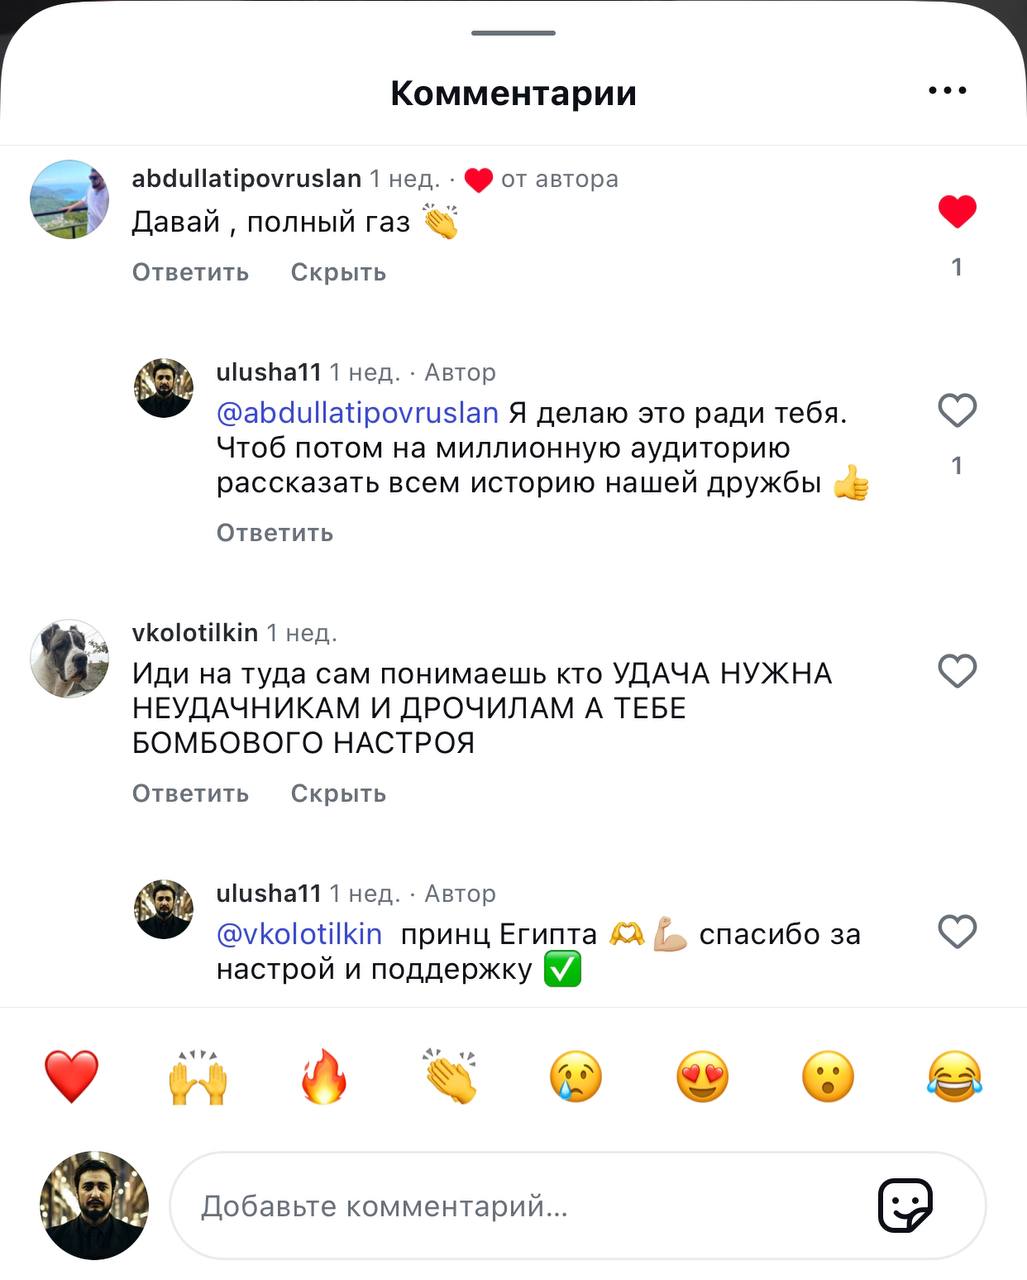This screenshot has height=1280, width=1027.
Task: Open the three-dots options menu
Action: tap(947, 91)
